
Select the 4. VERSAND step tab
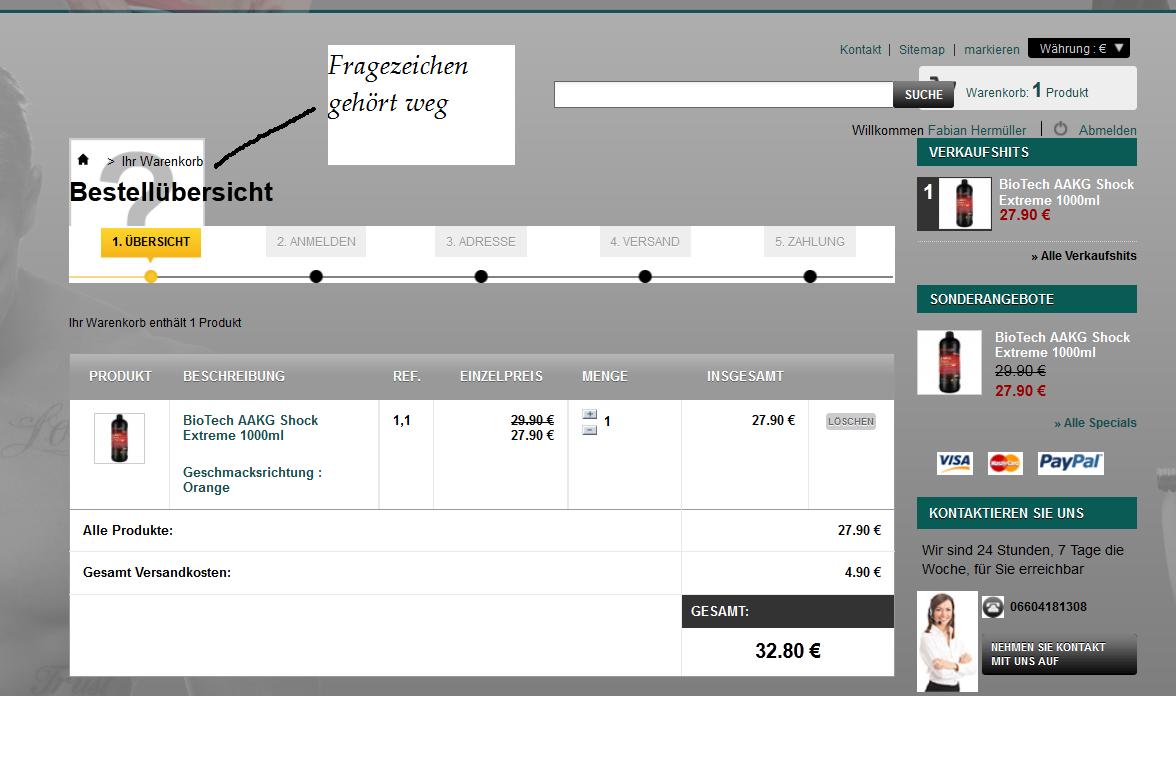(x=645, y=242)
